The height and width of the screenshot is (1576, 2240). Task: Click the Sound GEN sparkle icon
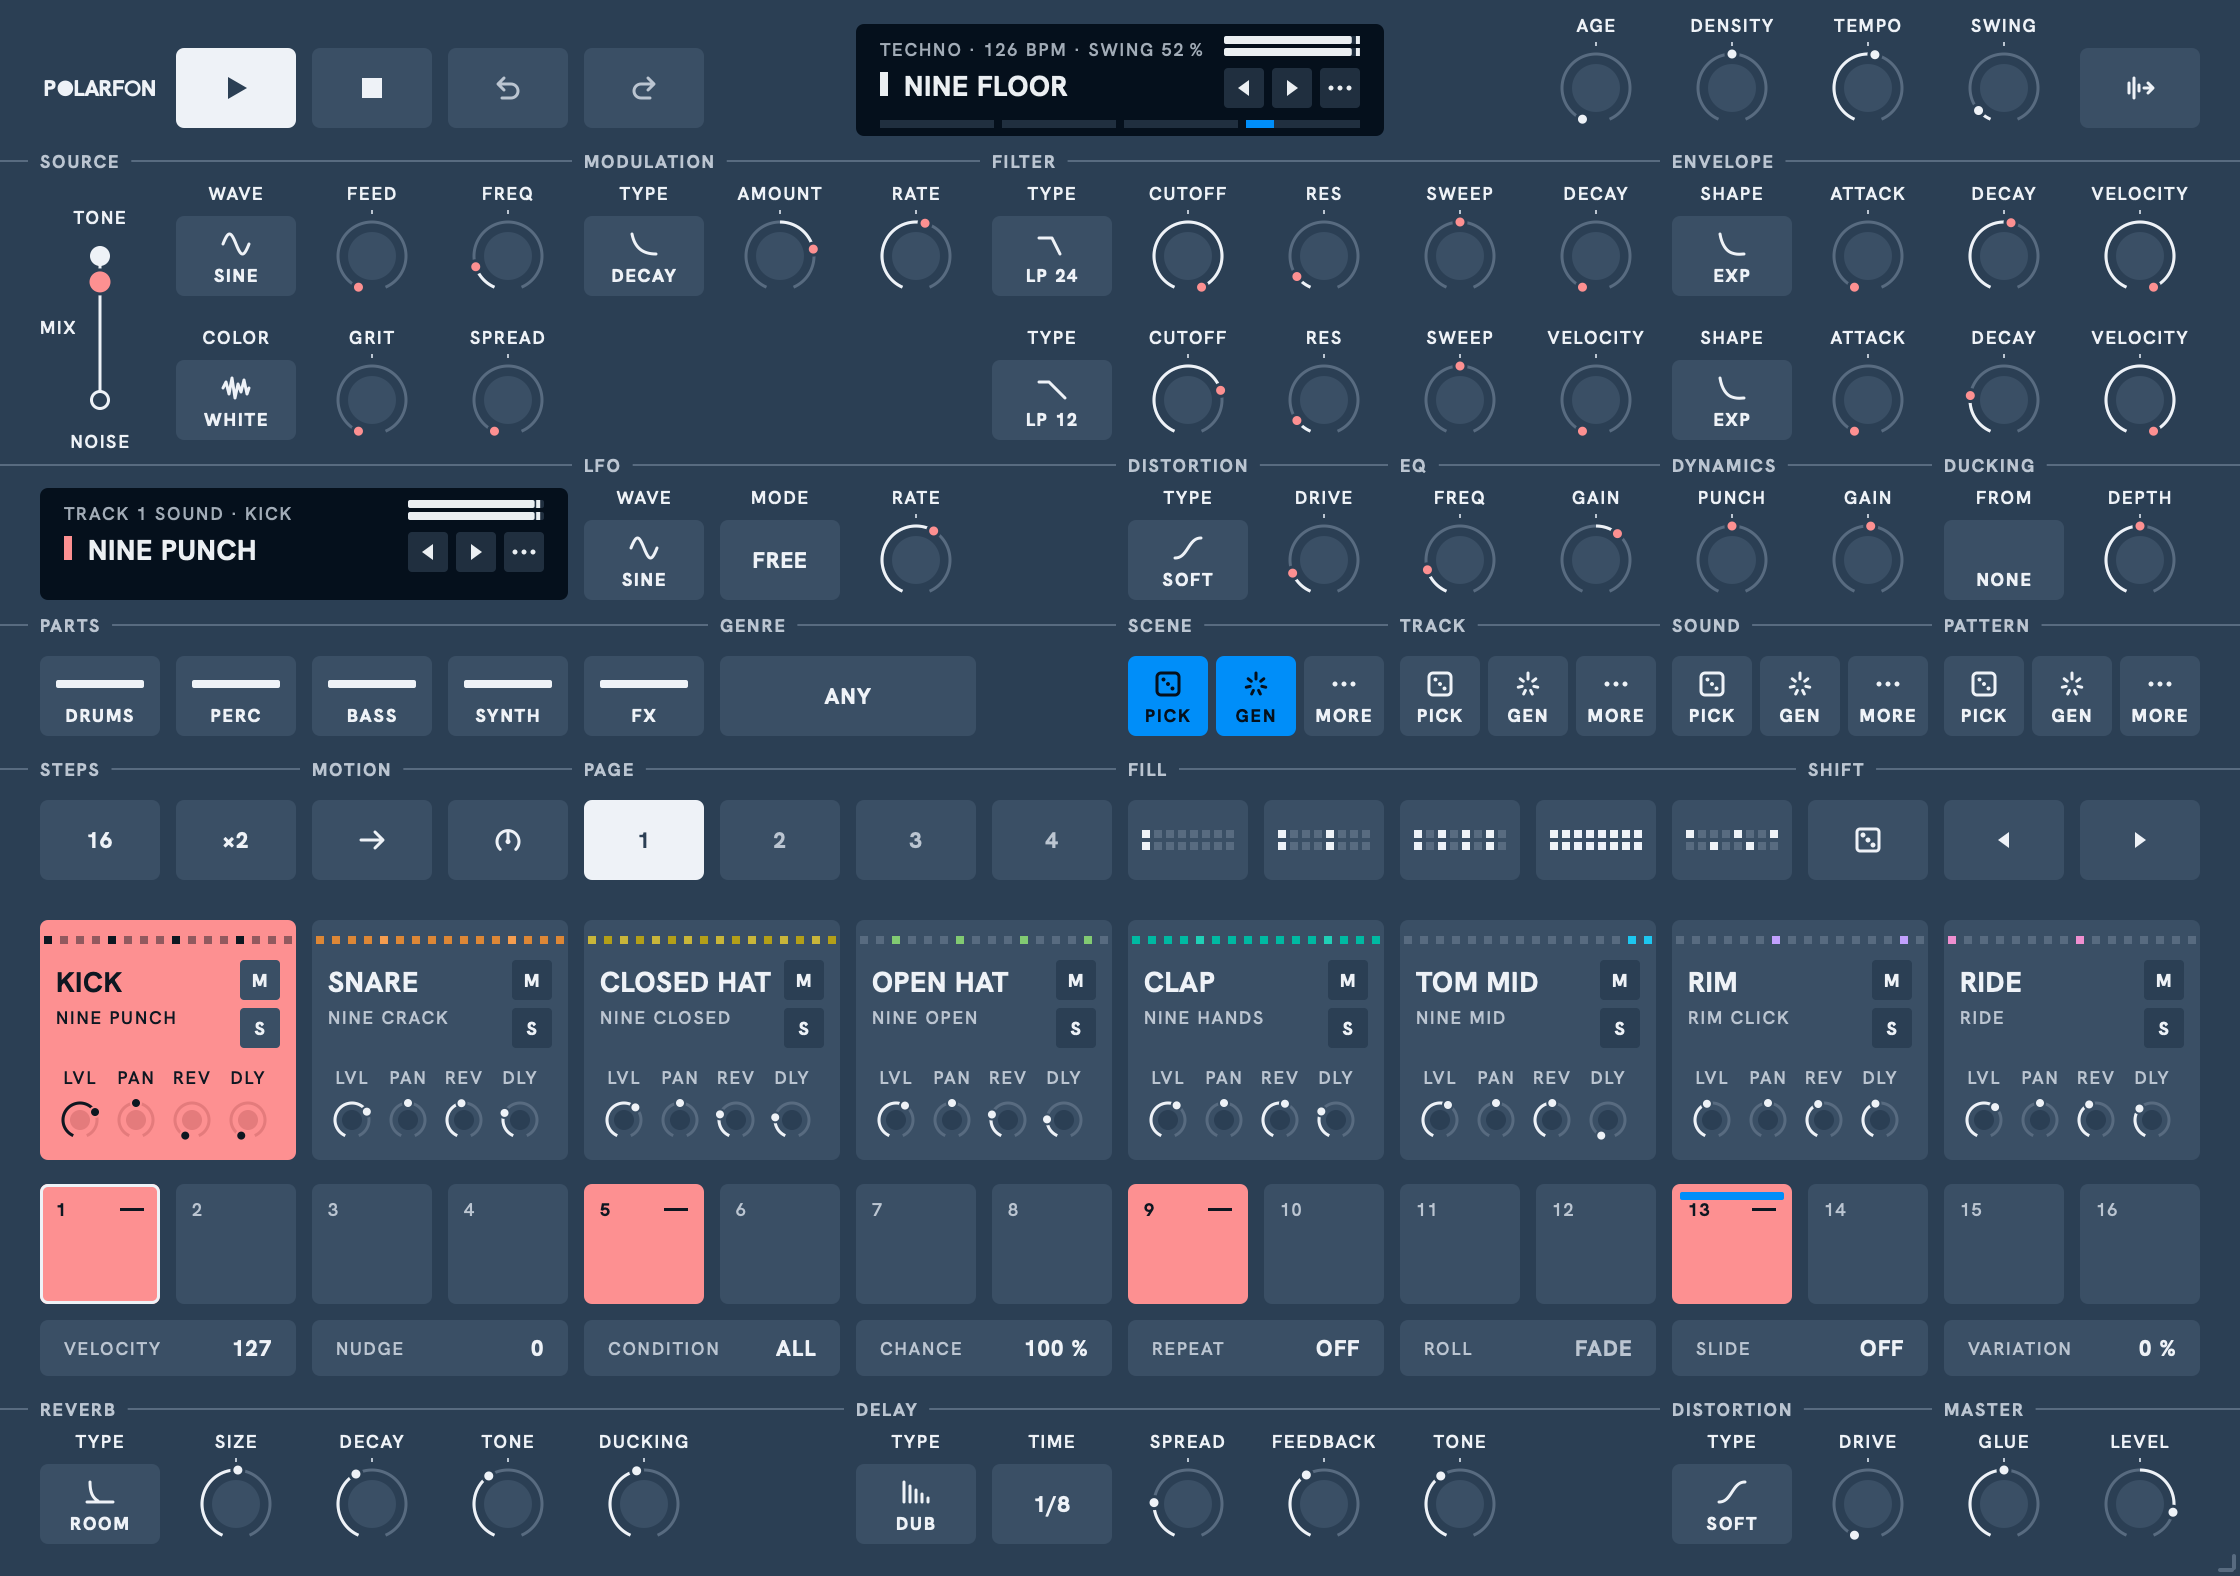tap(1800, 685)
